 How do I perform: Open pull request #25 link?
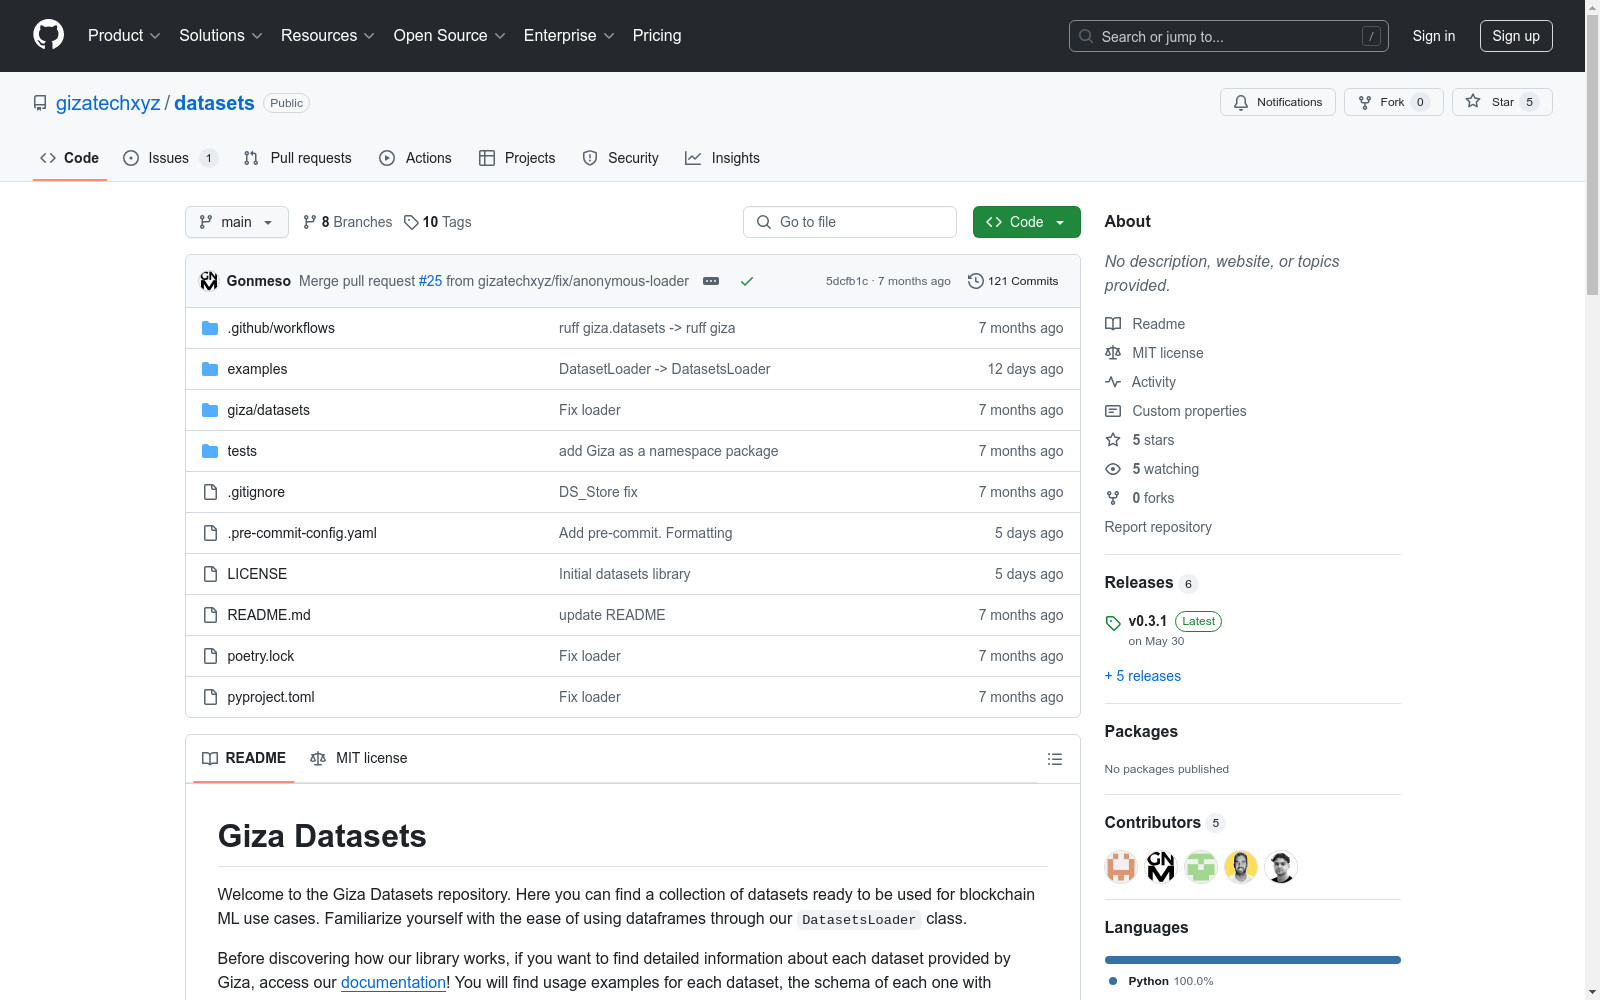pos(430,281)
